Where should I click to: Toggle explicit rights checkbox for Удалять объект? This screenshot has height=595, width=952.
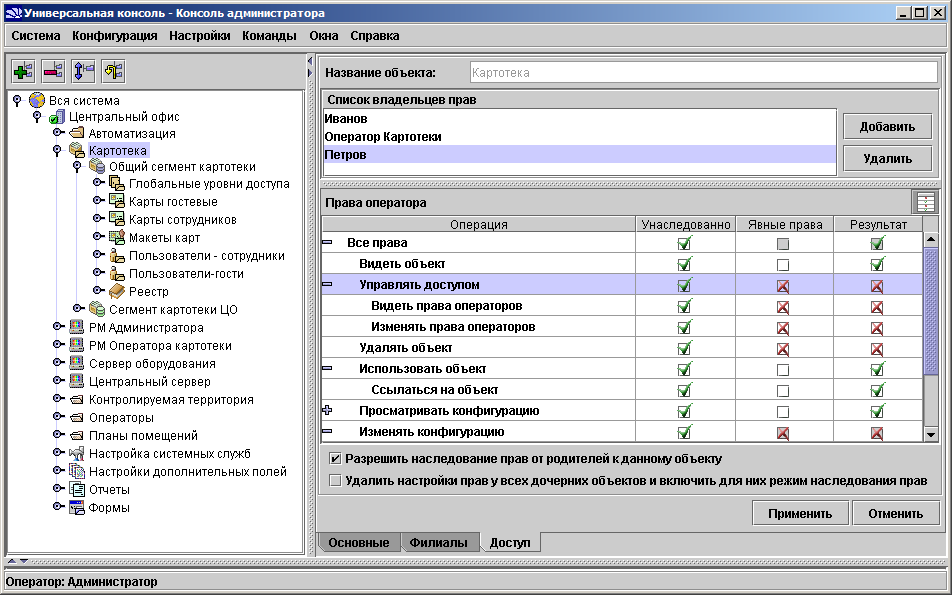(783, 349)
